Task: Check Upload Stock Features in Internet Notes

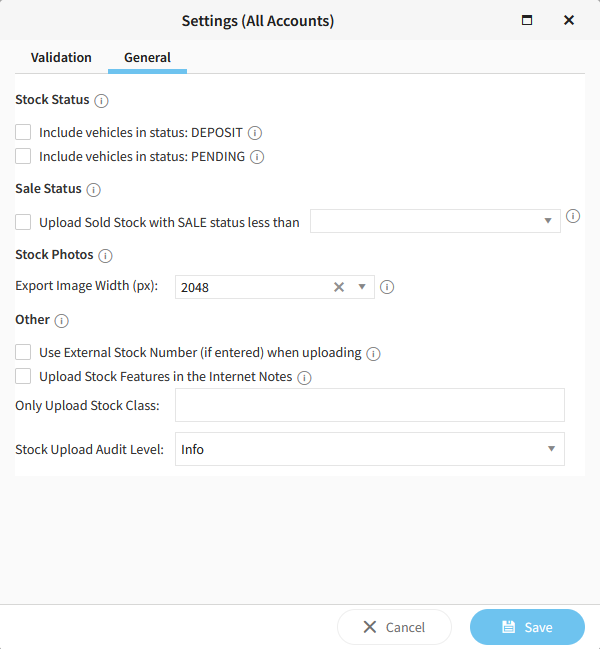Action: tap(23, 377)
